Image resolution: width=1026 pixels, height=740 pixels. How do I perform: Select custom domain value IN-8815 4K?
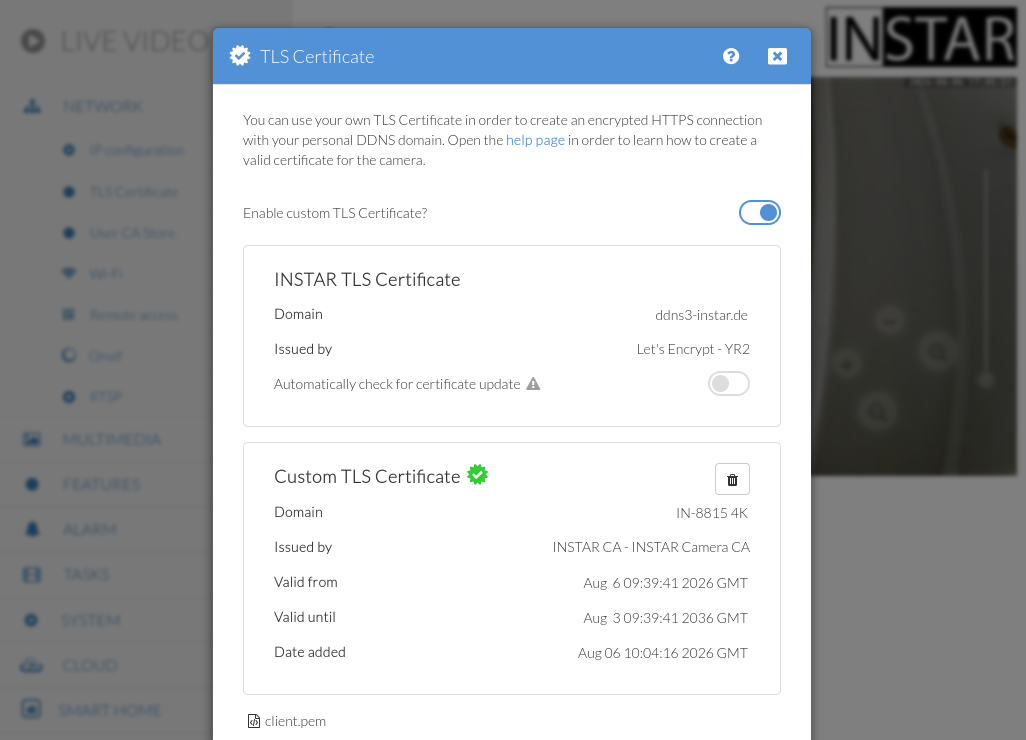click(712, 513)
